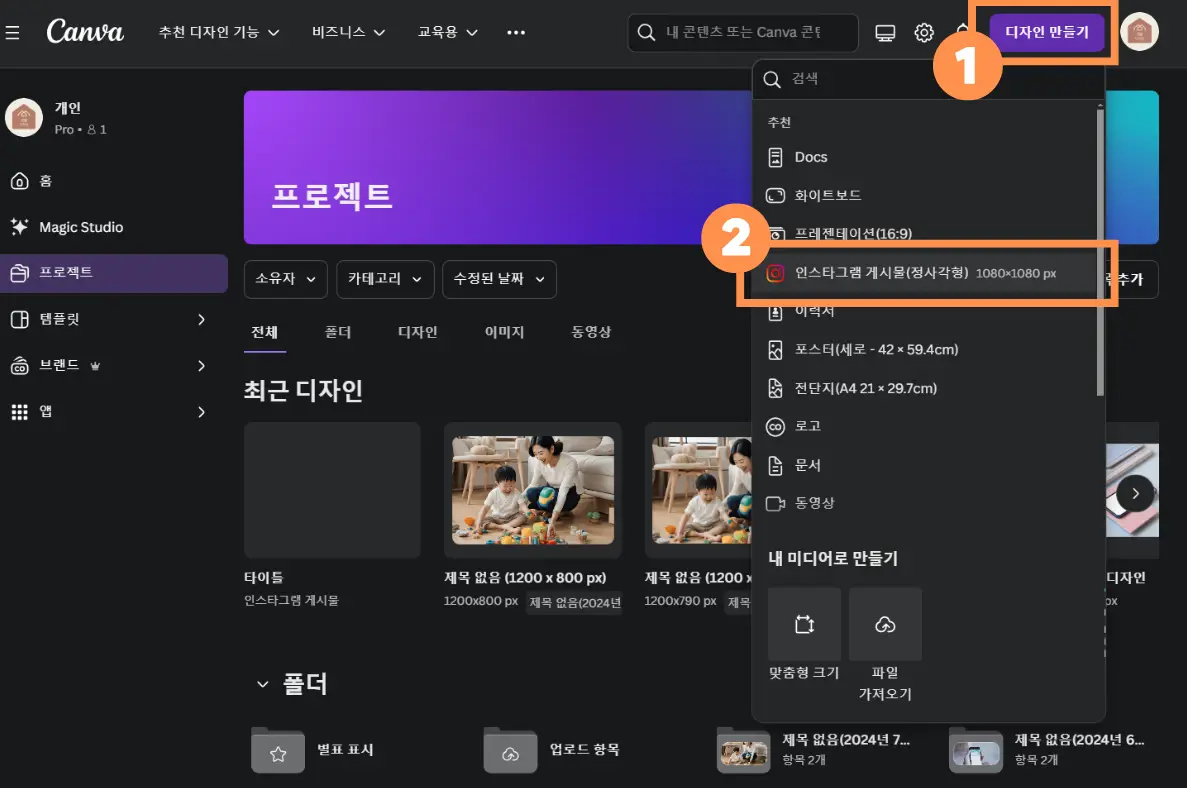Open the 수정된 날짜 dropdown
1187x788 pixels.
click(x=499, y=279)
